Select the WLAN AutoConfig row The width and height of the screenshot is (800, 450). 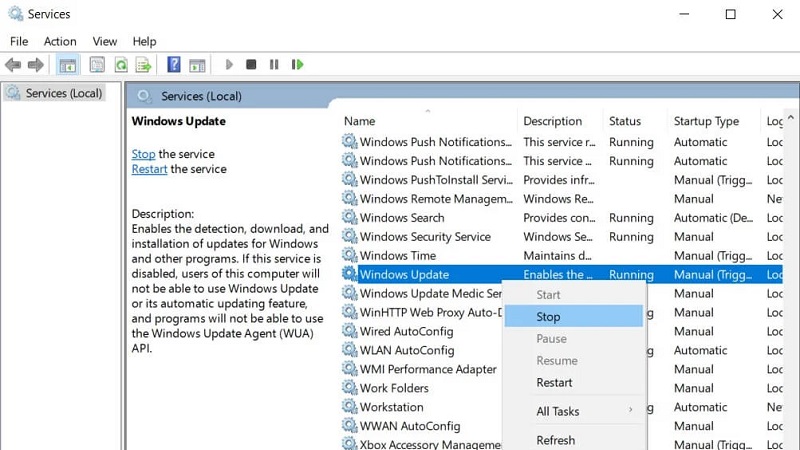click(x=422, y=350)
